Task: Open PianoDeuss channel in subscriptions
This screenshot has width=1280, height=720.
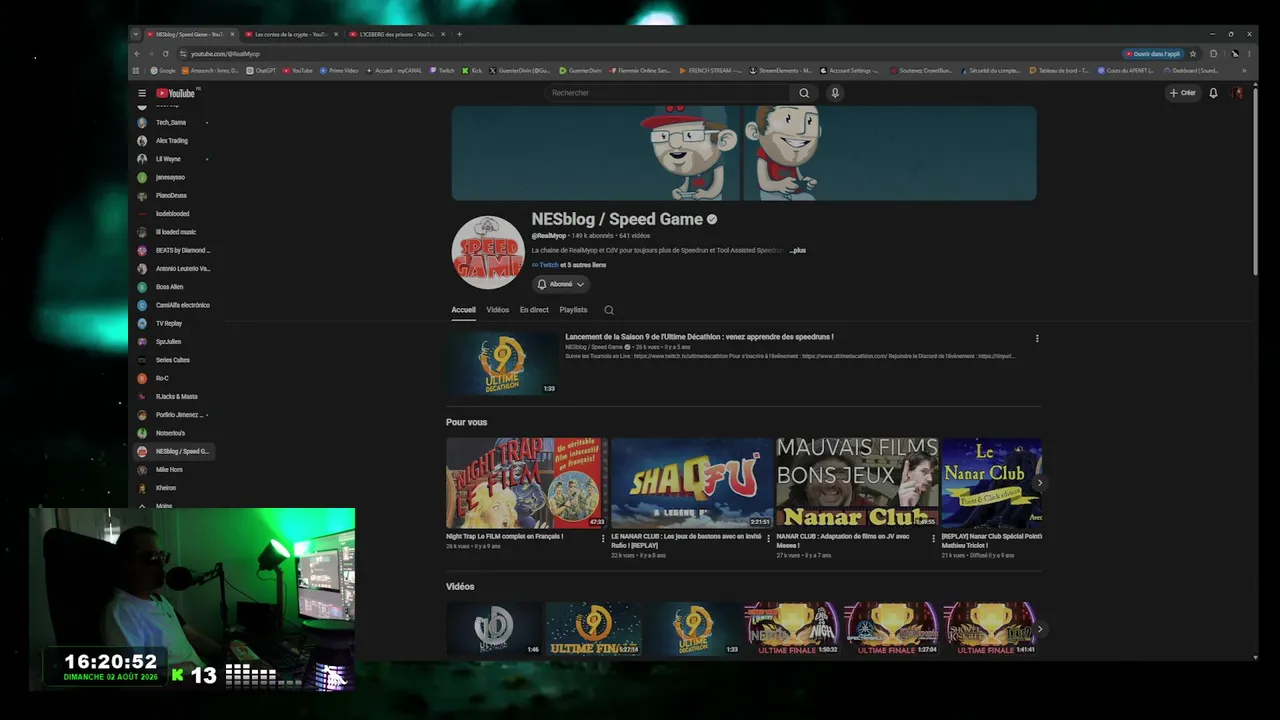Action: click(x=173, y=196)
